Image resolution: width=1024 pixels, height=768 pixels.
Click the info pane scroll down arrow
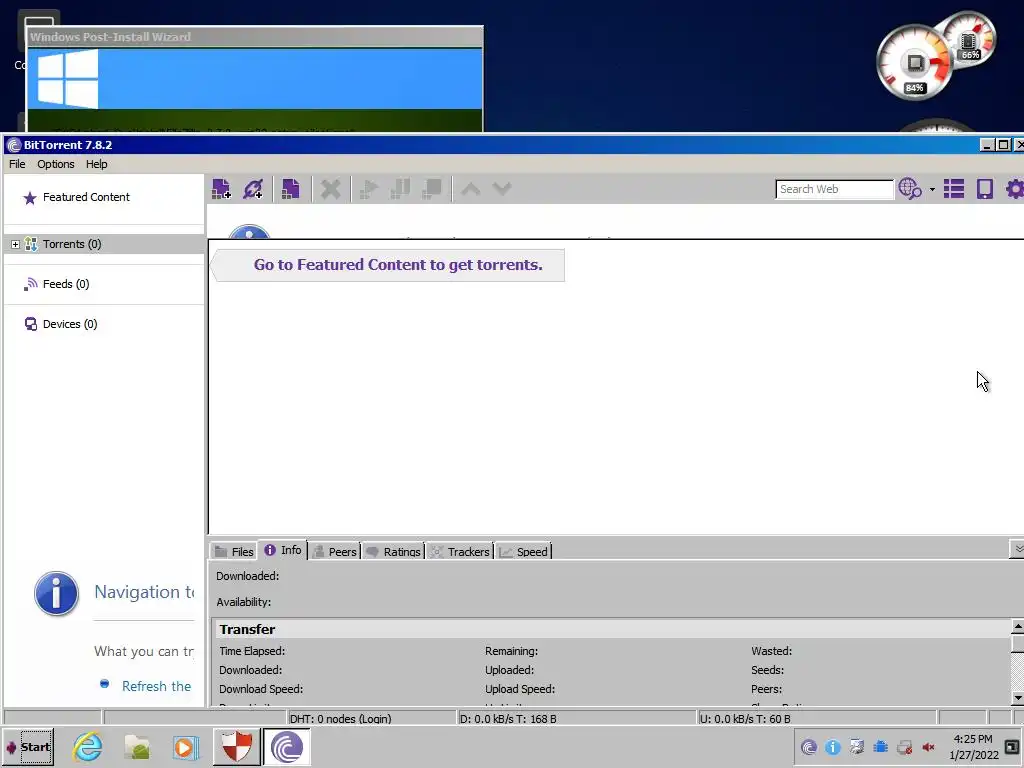(1017, 697)
